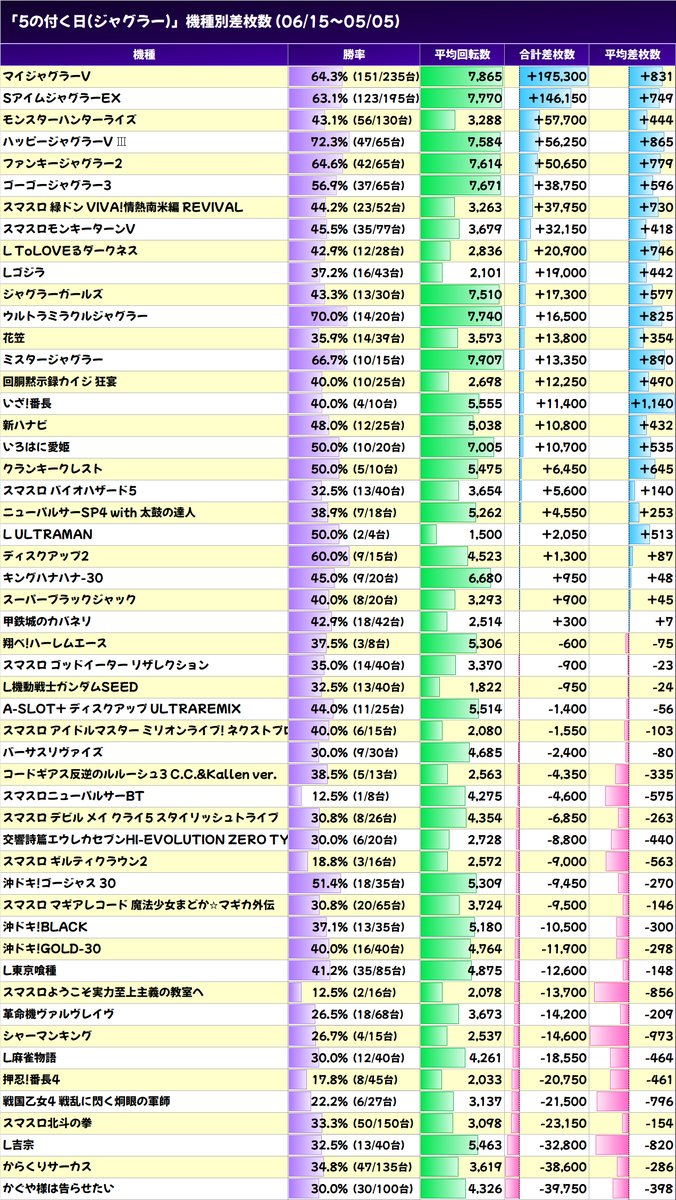Click ウルトラミラクルジャグラー machine name
Image resolution: width=676 pixels, height=1200 pixels.
pyautogui.click(x=76, y=316)
